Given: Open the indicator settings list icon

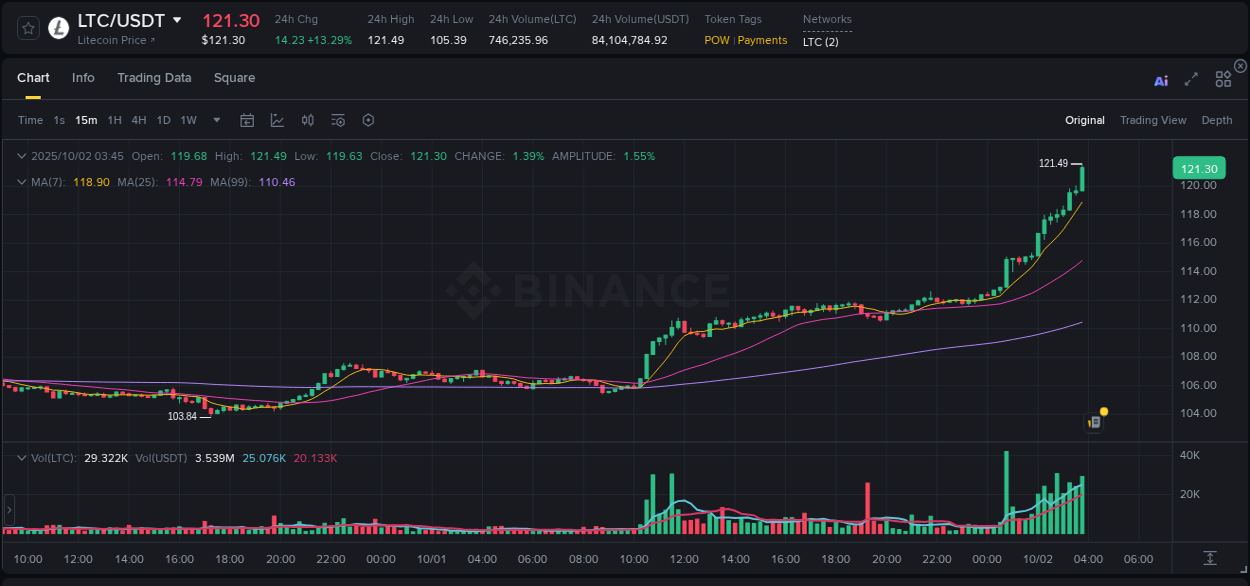Looking at the screenshot, I should coord(337,120).
